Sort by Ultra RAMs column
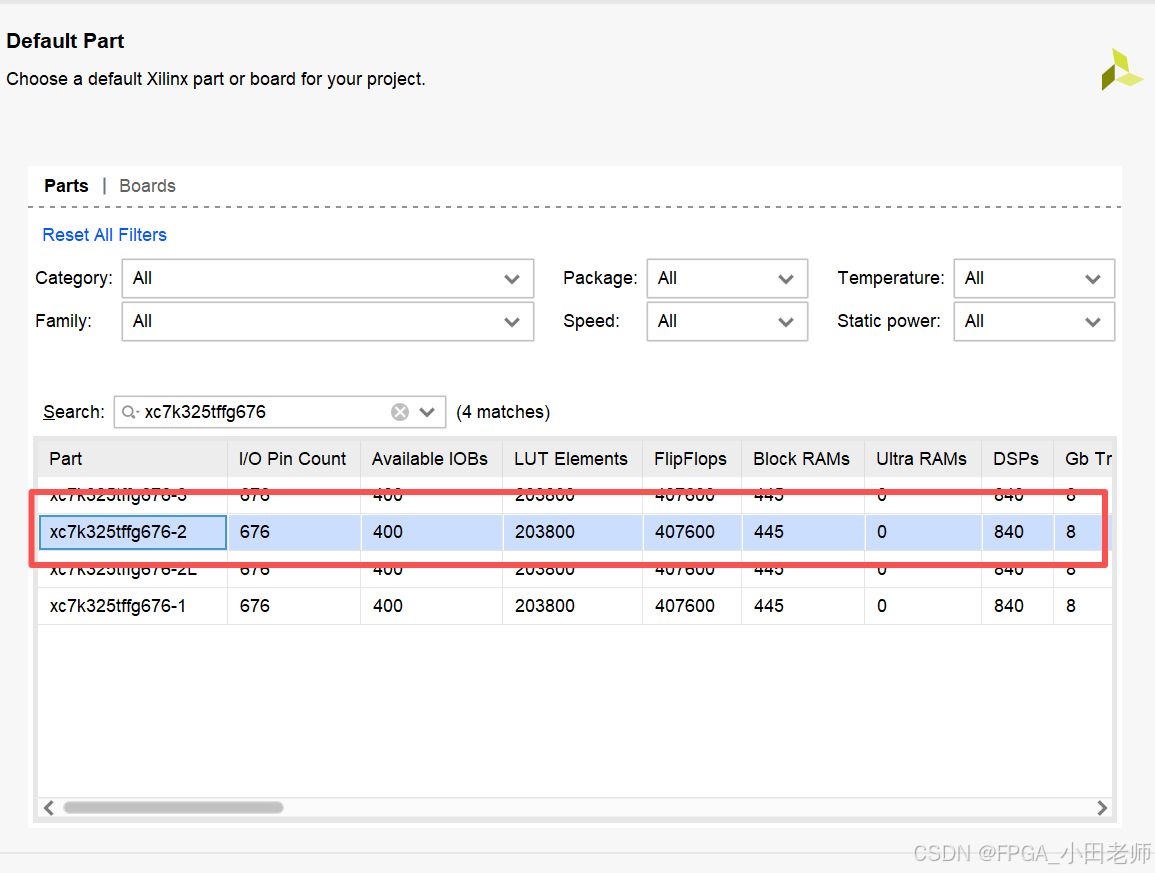Image resolution: width=1155 pixels, height=873 pixels. (x=923, y=459)
